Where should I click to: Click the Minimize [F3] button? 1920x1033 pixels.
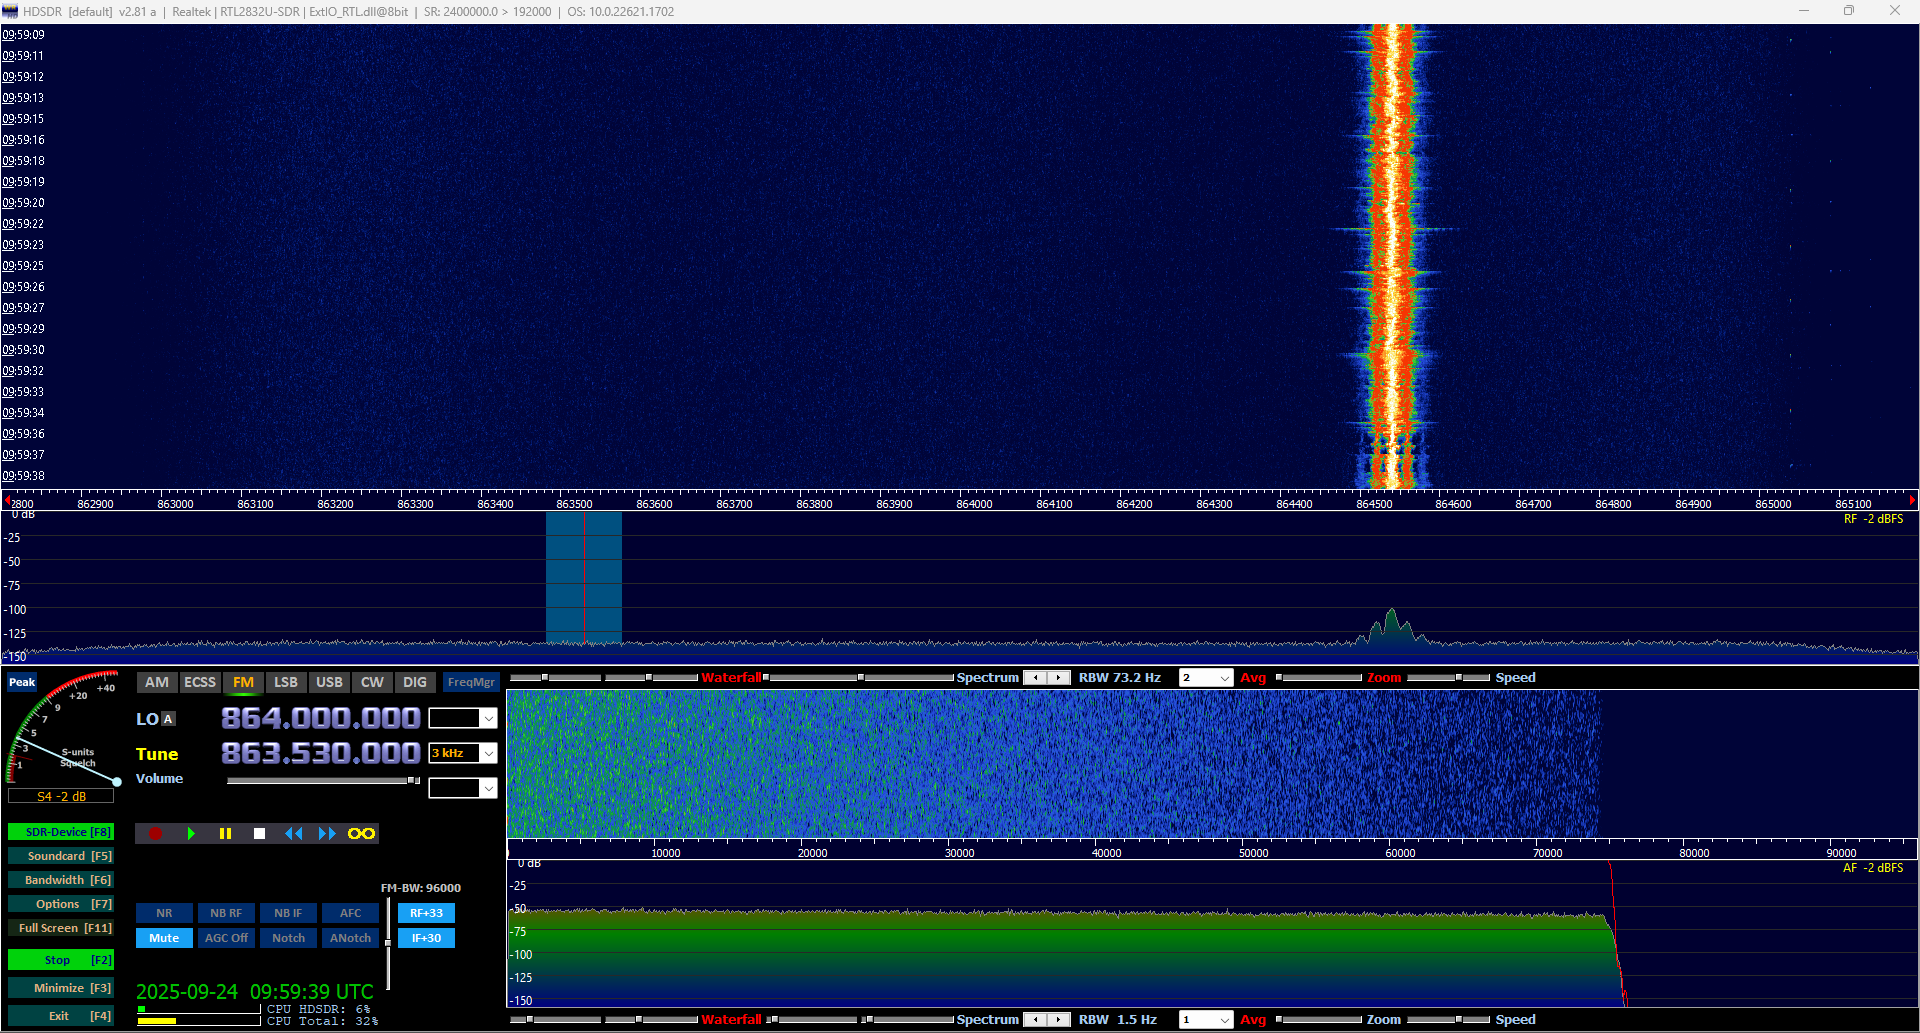point(61,988)
